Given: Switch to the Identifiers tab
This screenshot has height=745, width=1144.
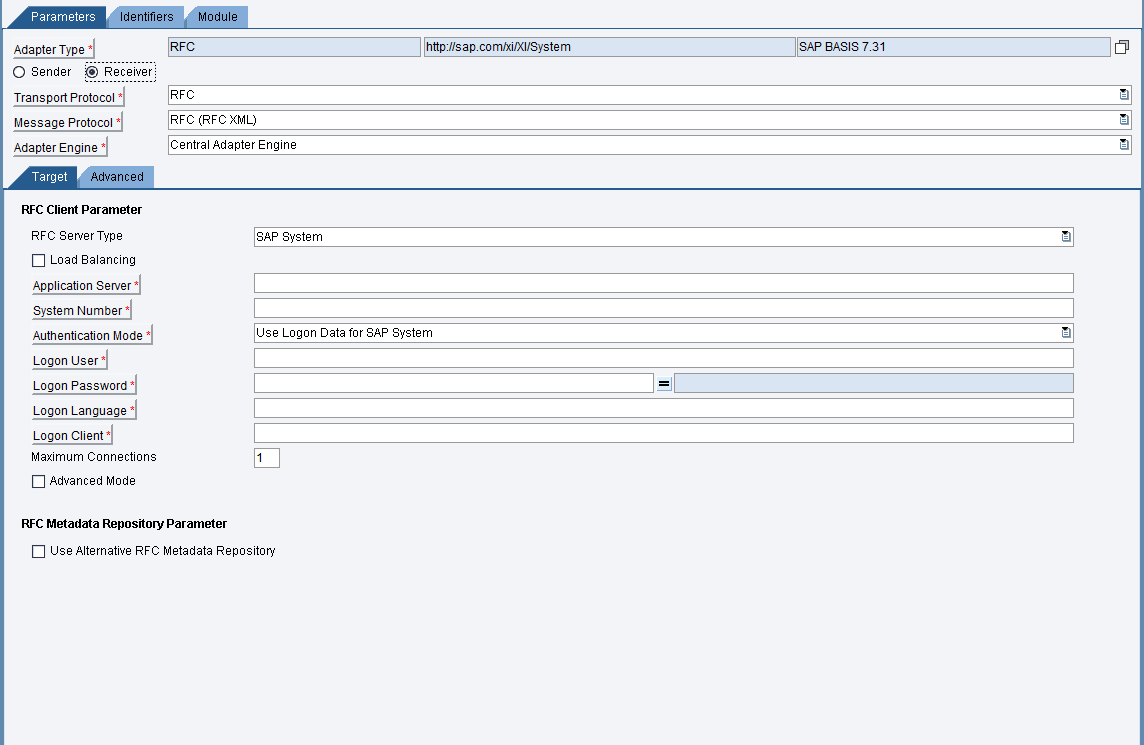Looking at the screenshot, I should 146,16.
